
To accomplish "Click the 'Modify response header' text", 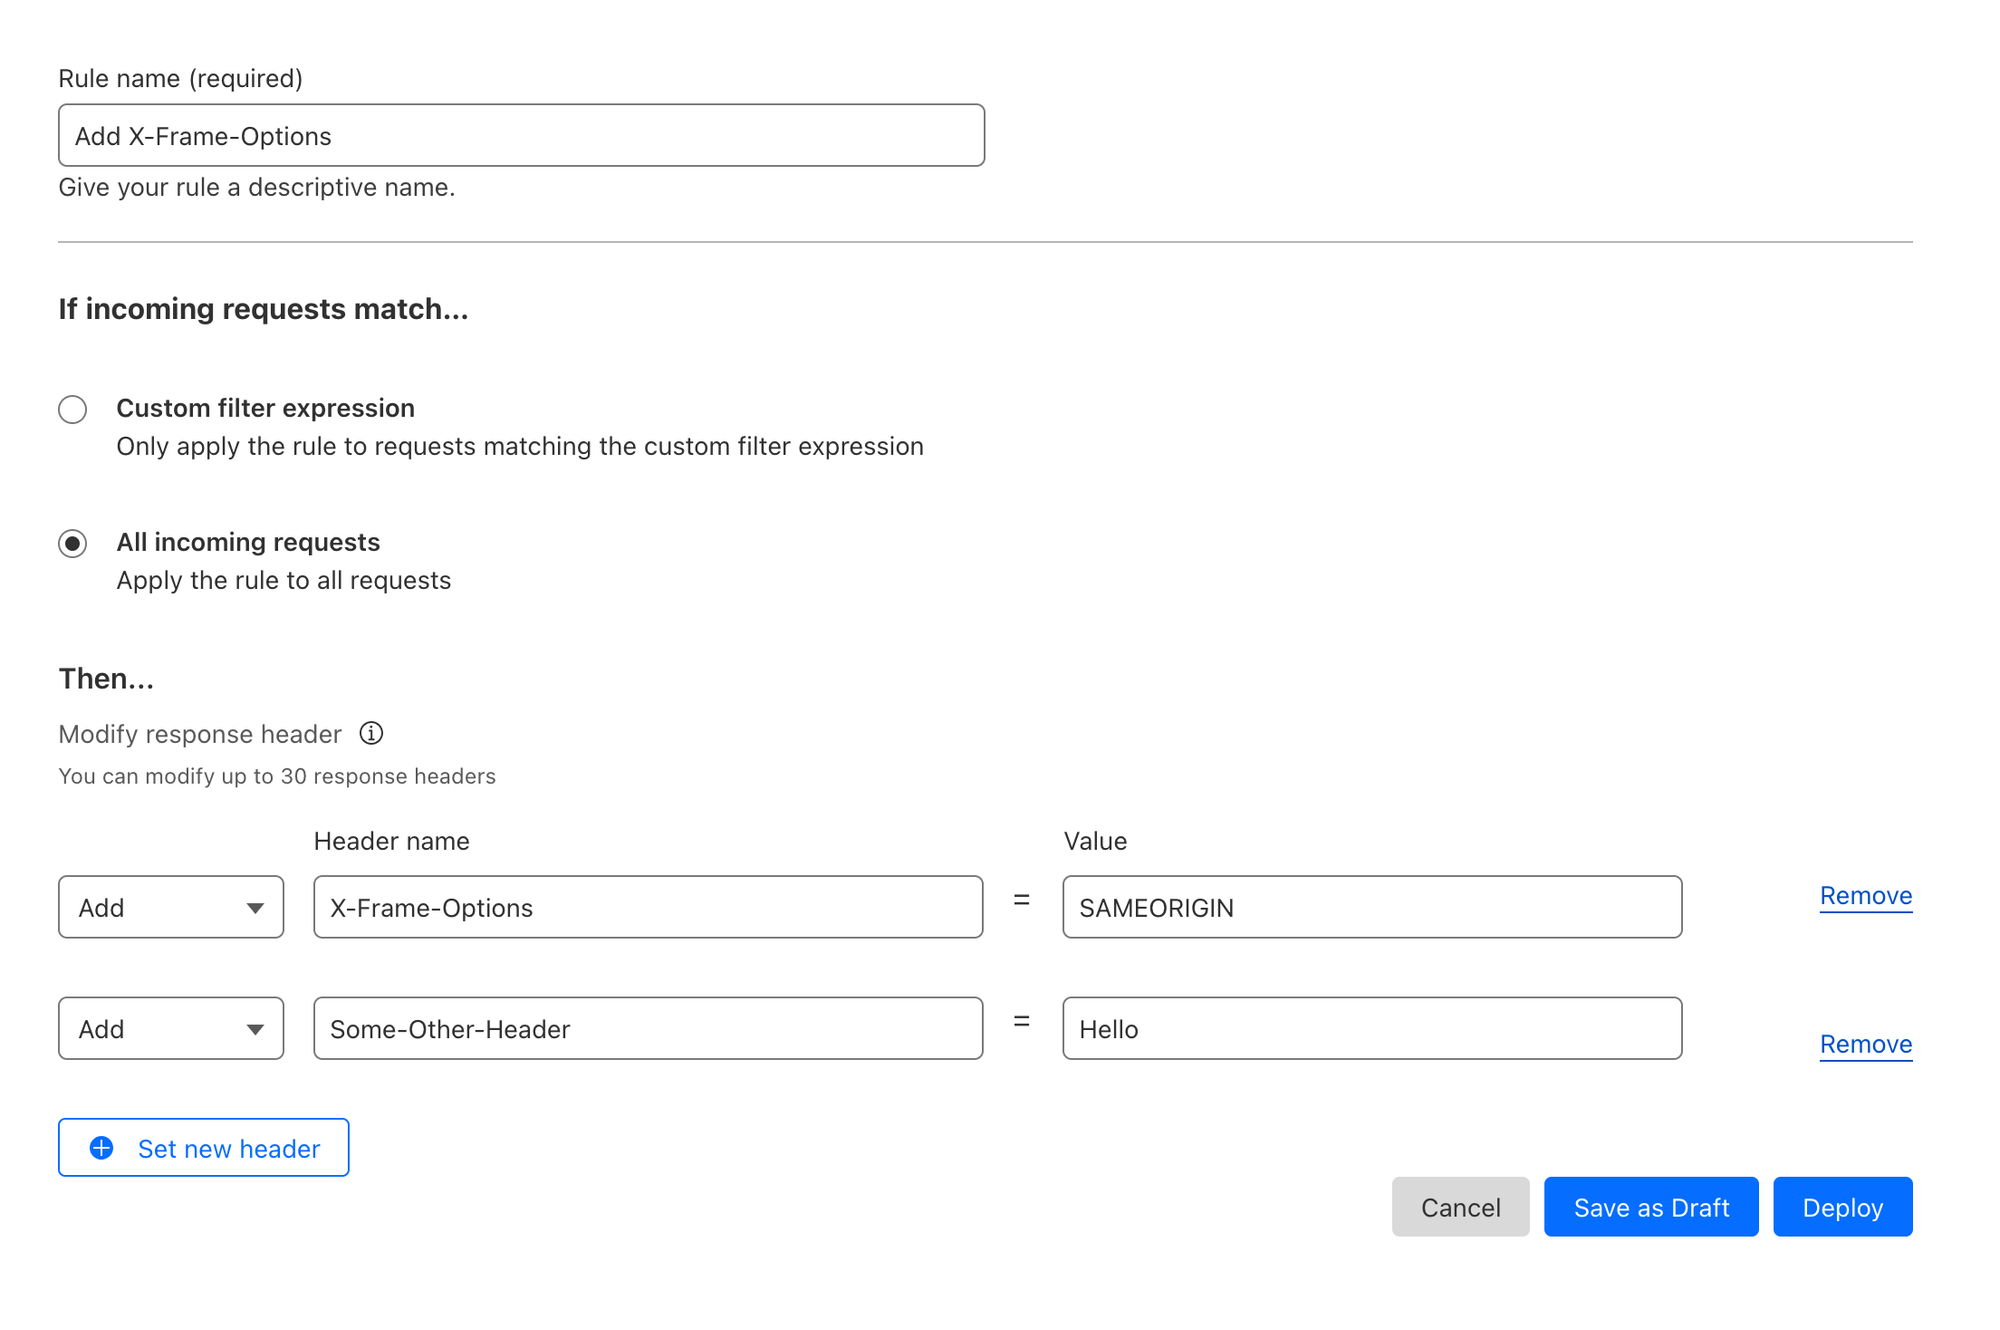I will 200,734.
